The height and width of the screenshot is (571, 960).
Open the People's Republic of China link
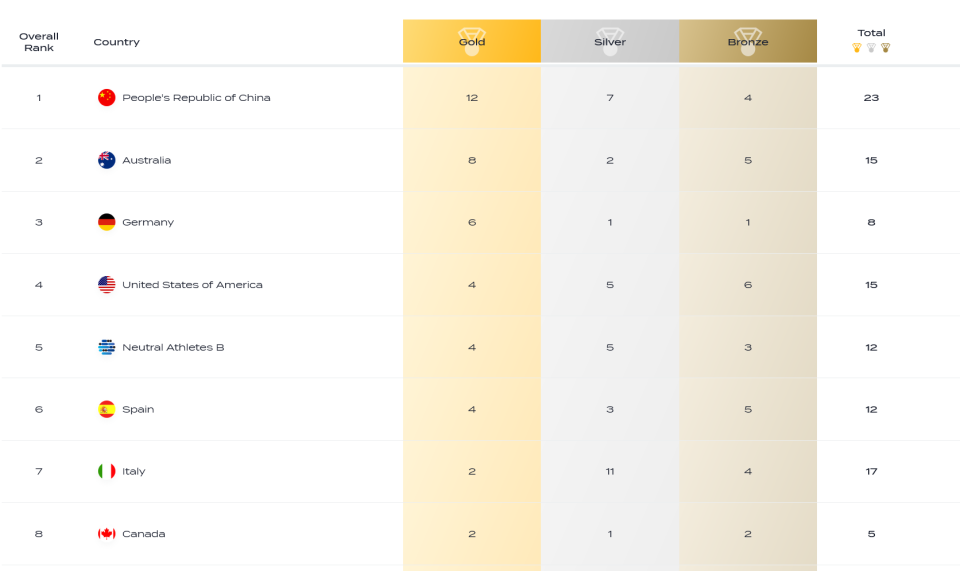pos(196,97)
